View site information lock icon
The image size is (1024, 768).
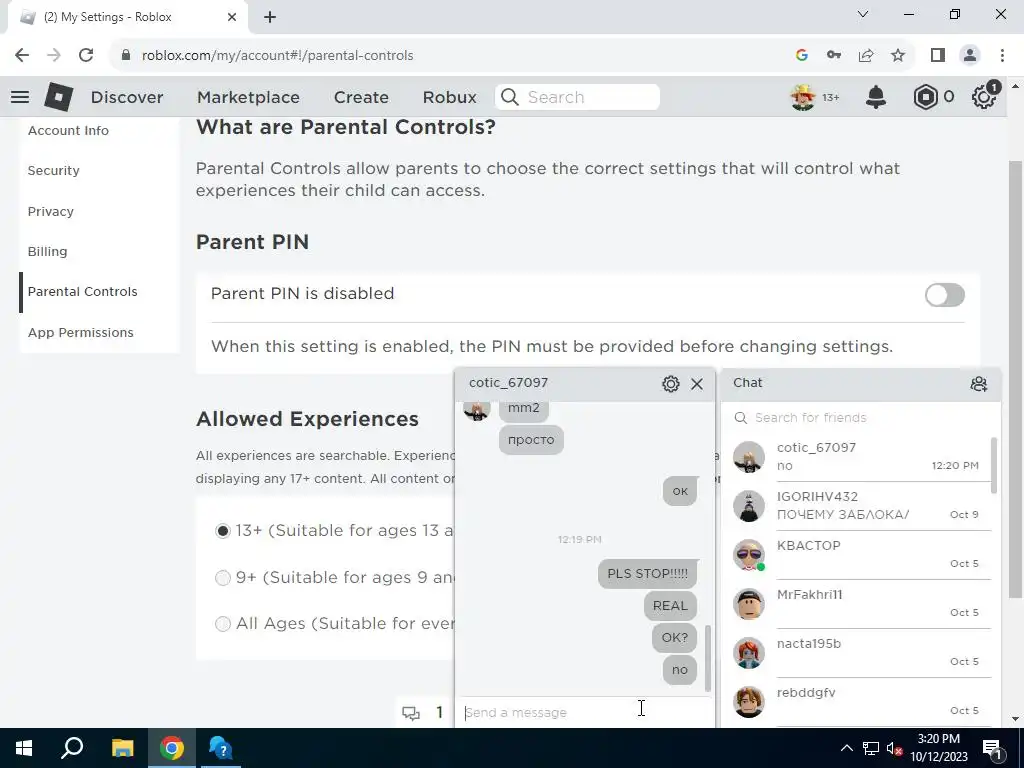[126, 55]
